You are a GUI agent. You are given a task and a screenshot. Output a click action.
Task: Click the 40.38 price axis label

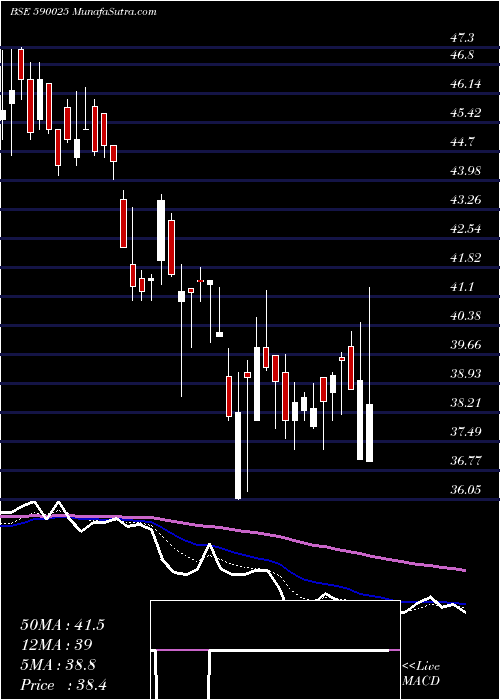tap(466, 316)
